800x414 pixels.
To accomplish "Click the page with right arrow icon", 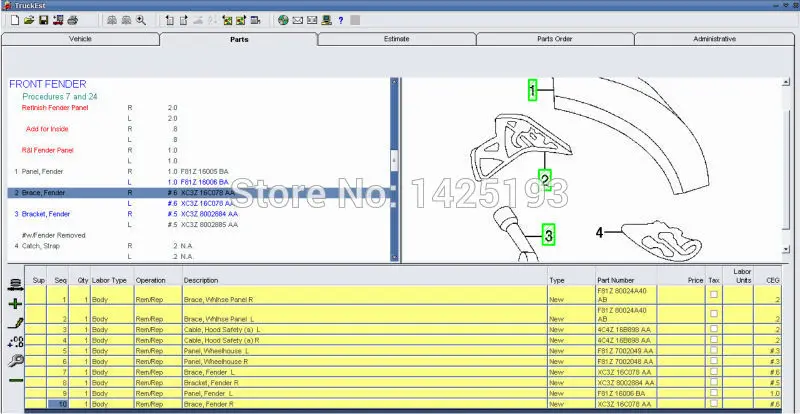I will [x=184, y=20].
